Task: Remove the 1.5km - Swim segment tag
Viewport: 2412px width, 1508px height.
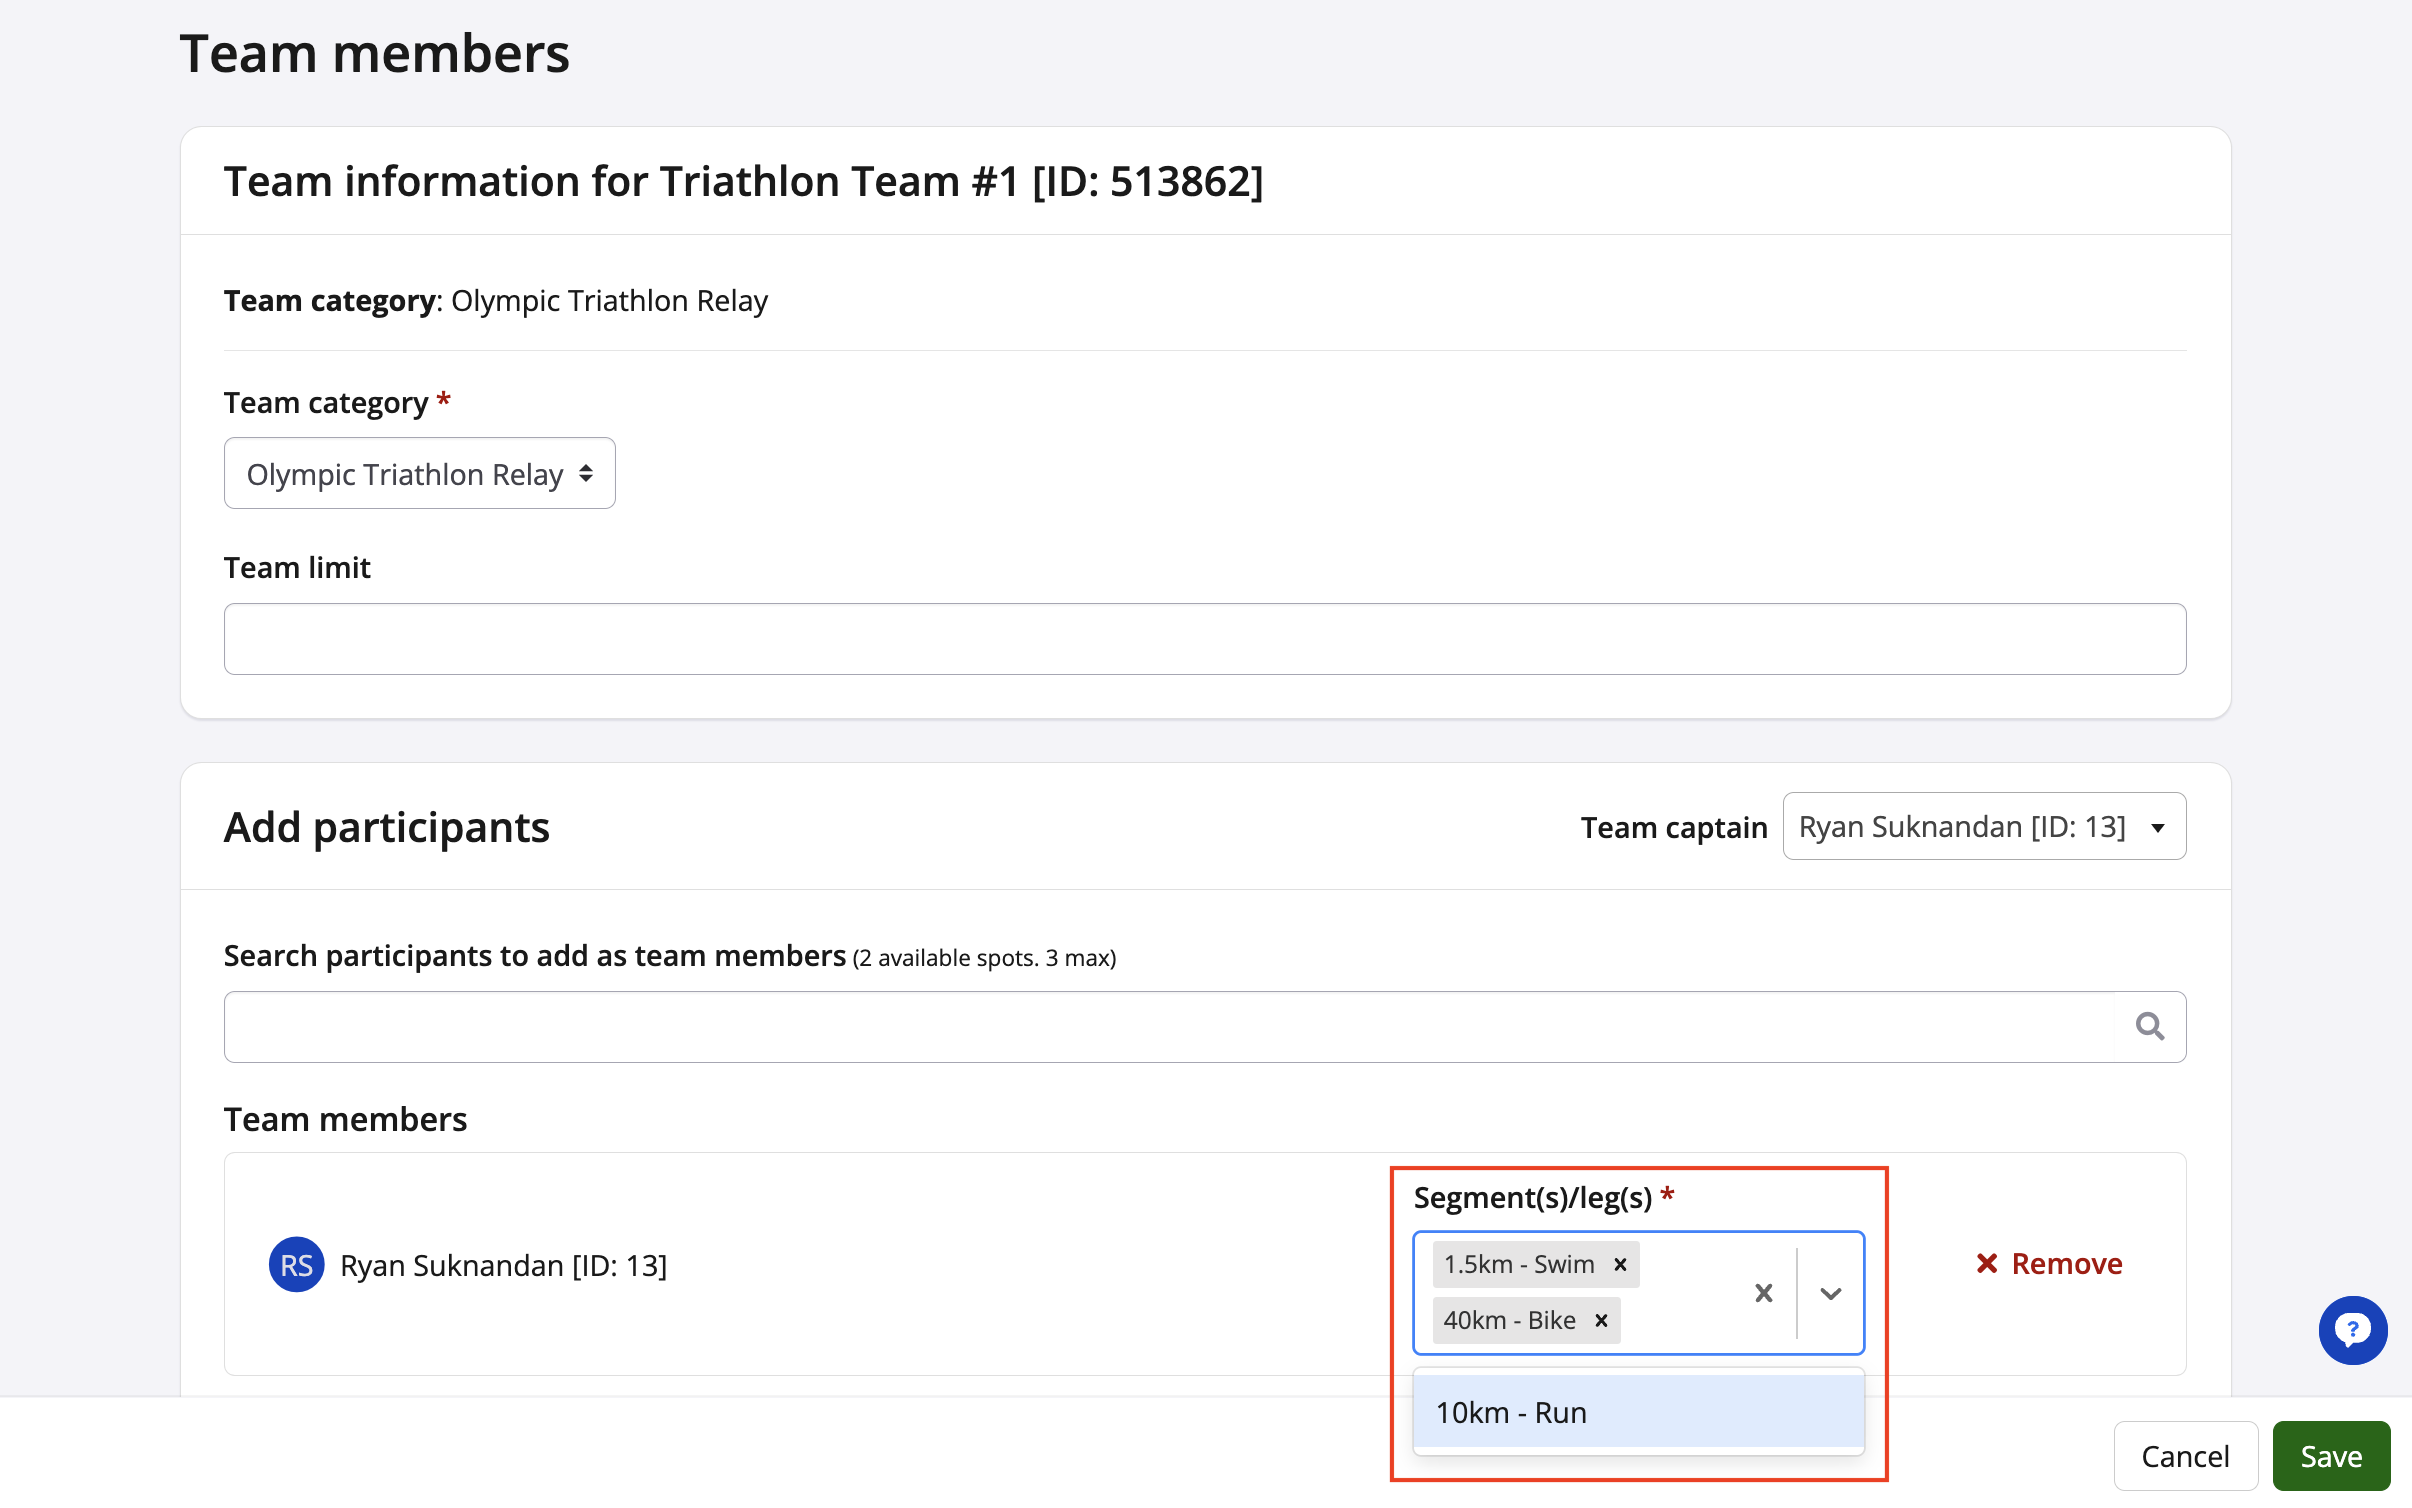Action: tap(1620, 1265)
